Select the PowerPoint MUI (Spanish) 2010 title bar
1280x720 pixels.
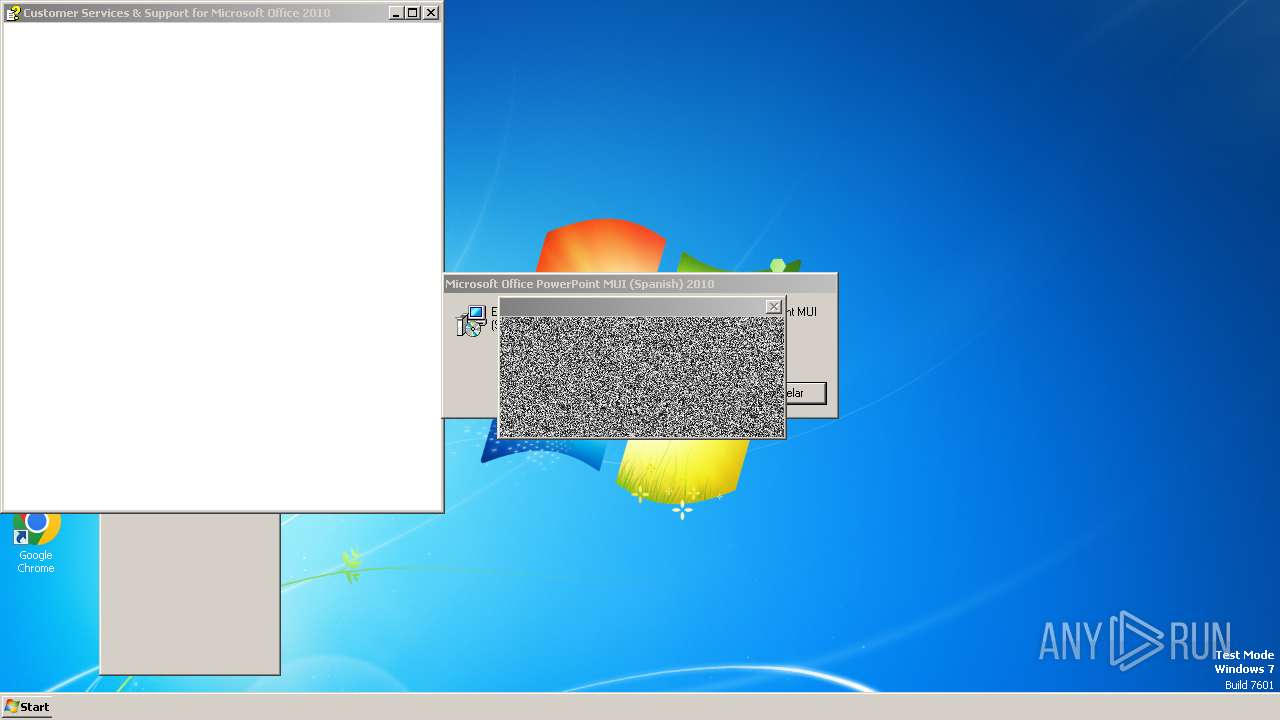tap(640, 284)
